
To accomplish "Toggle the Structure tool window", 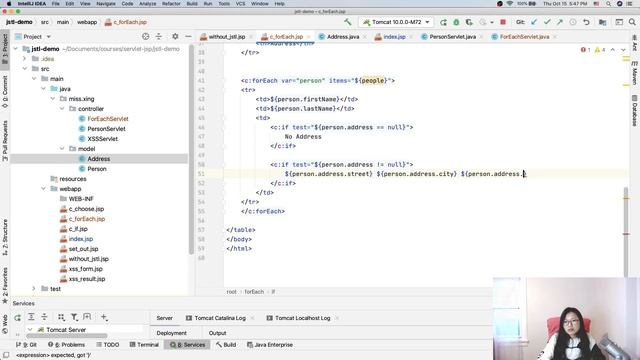I will click(5, 238).
